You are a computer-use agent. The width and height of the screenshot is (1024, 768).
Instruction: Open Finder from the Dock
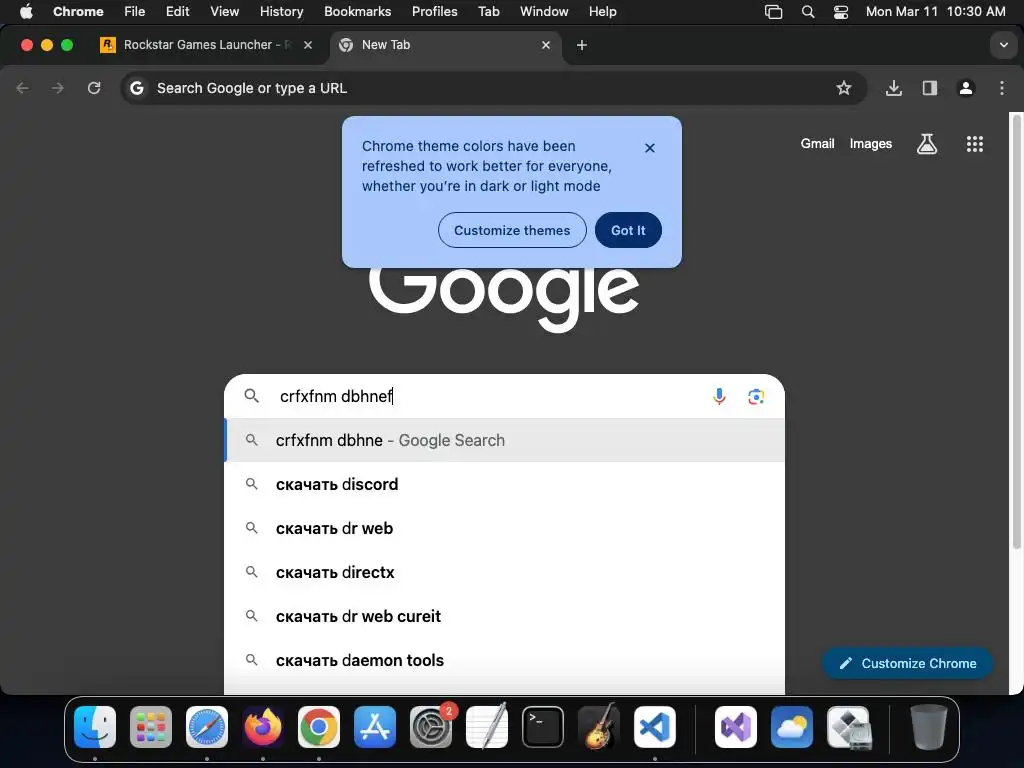(95, 727)
